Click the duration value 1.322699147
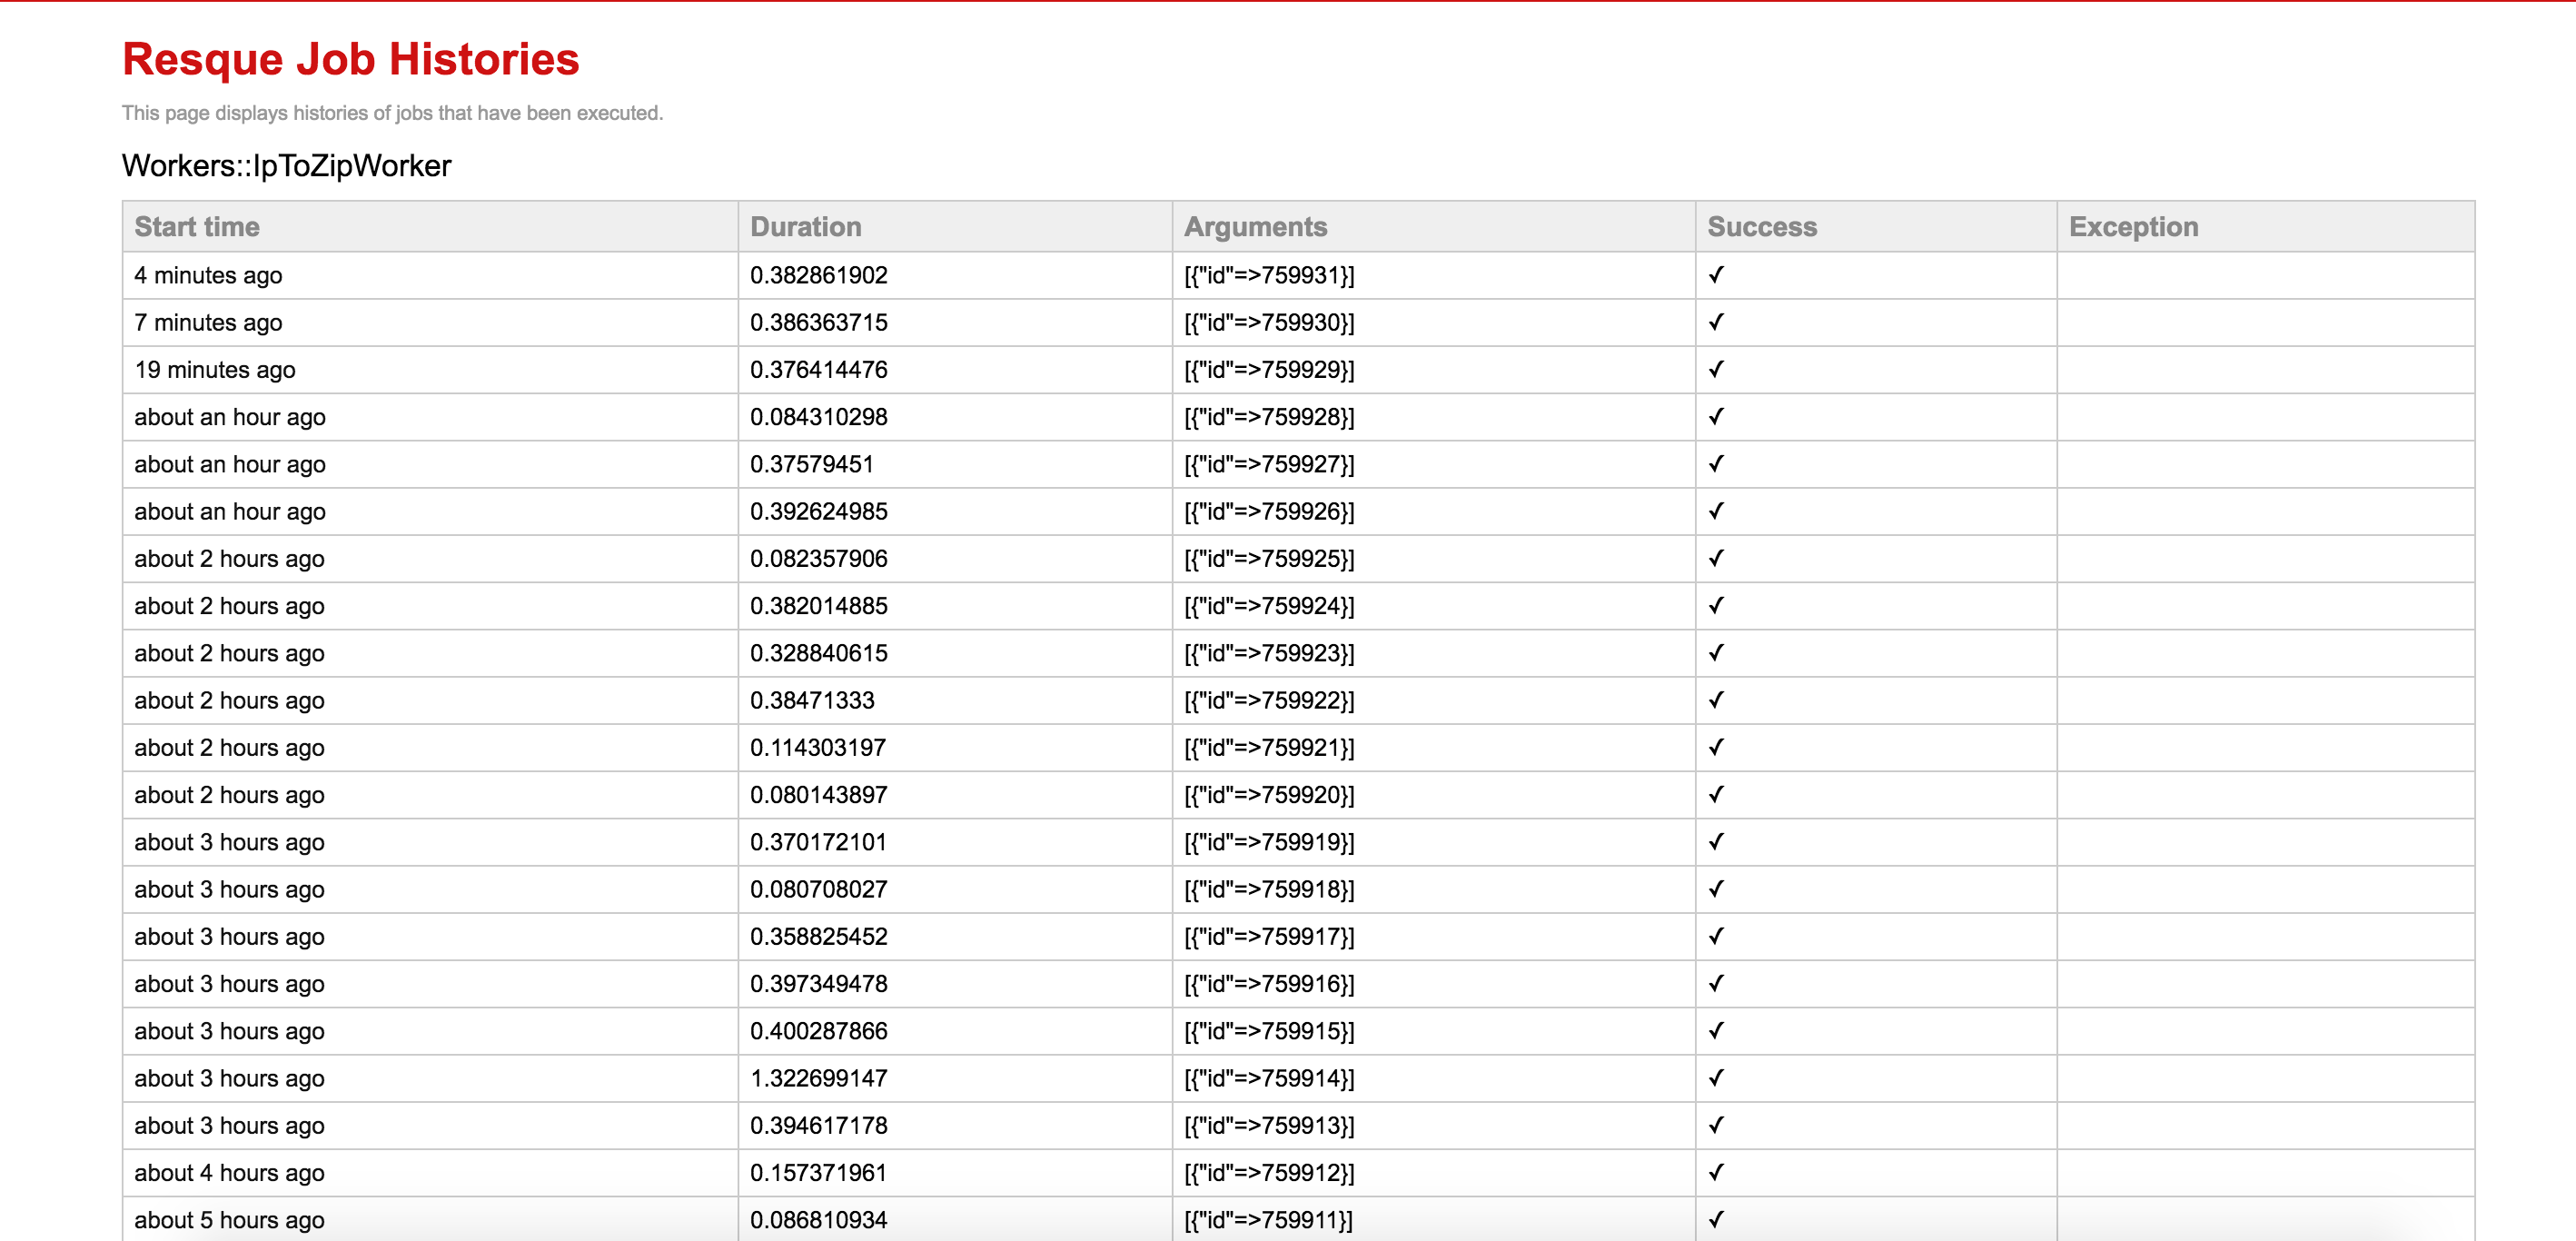This screenshot has height=1241, width=2576. pyautogui.click(x=818, y=1078)
